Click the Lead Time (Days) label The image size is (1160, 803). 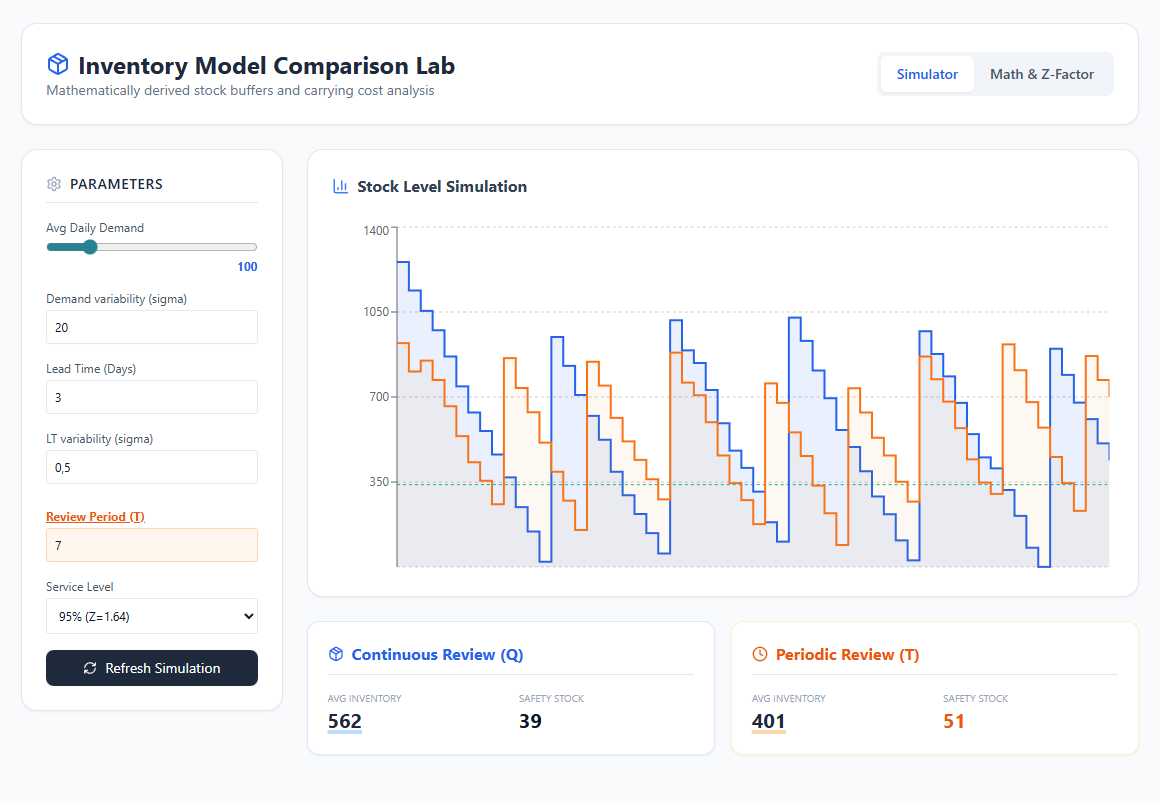coord(91,369)
